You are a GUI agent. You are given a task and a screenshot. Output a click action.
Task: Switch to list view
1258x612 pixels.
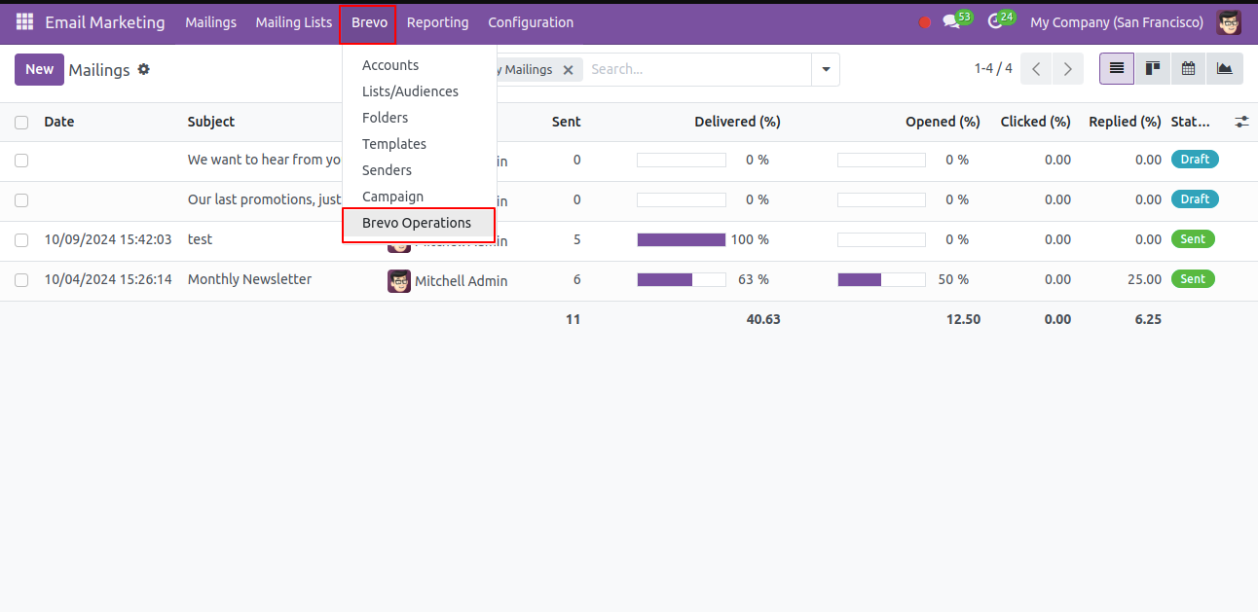tap(1116, 69)
